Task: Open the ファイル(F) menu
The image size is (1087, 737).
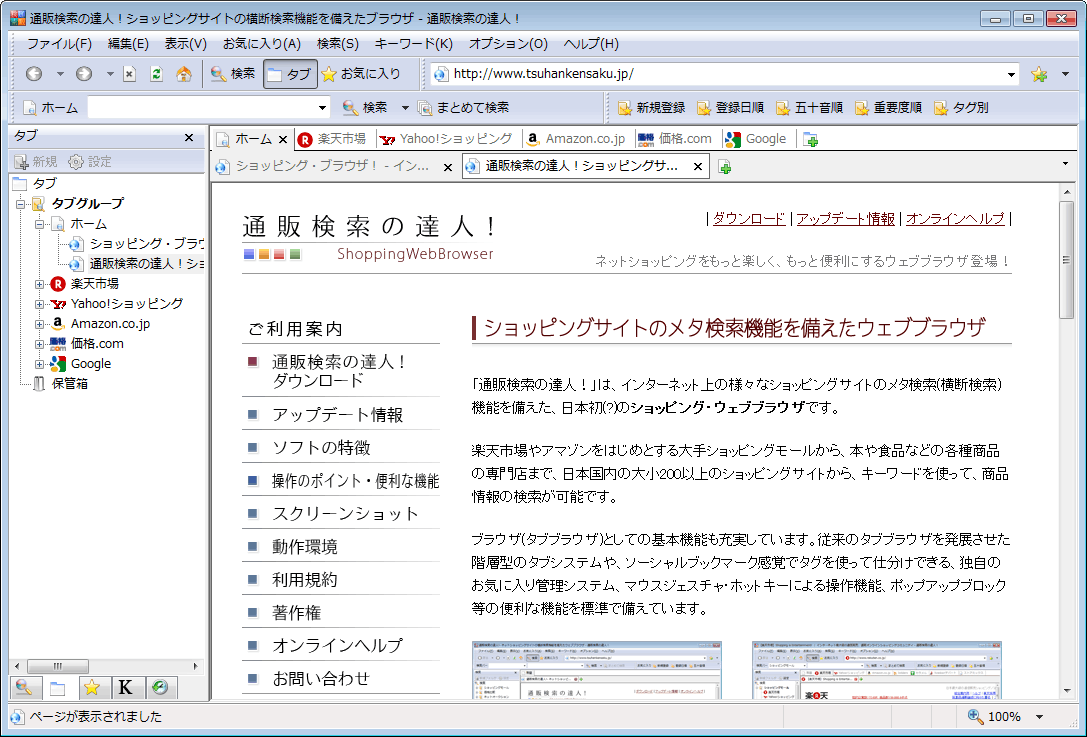Action: 60,44
